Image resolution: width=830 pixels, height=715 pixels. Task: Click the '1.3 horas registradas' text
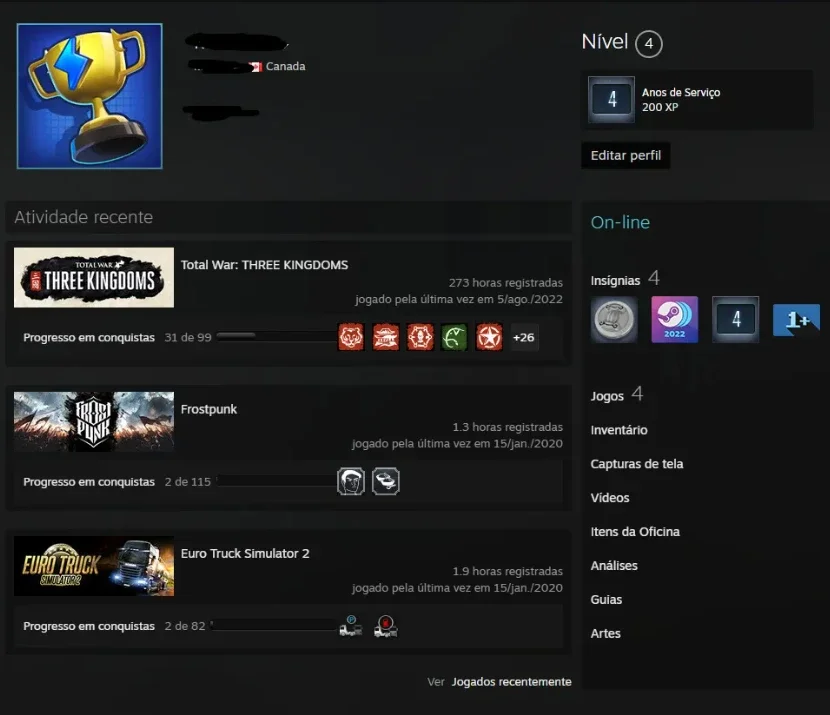tap(508, 427)
